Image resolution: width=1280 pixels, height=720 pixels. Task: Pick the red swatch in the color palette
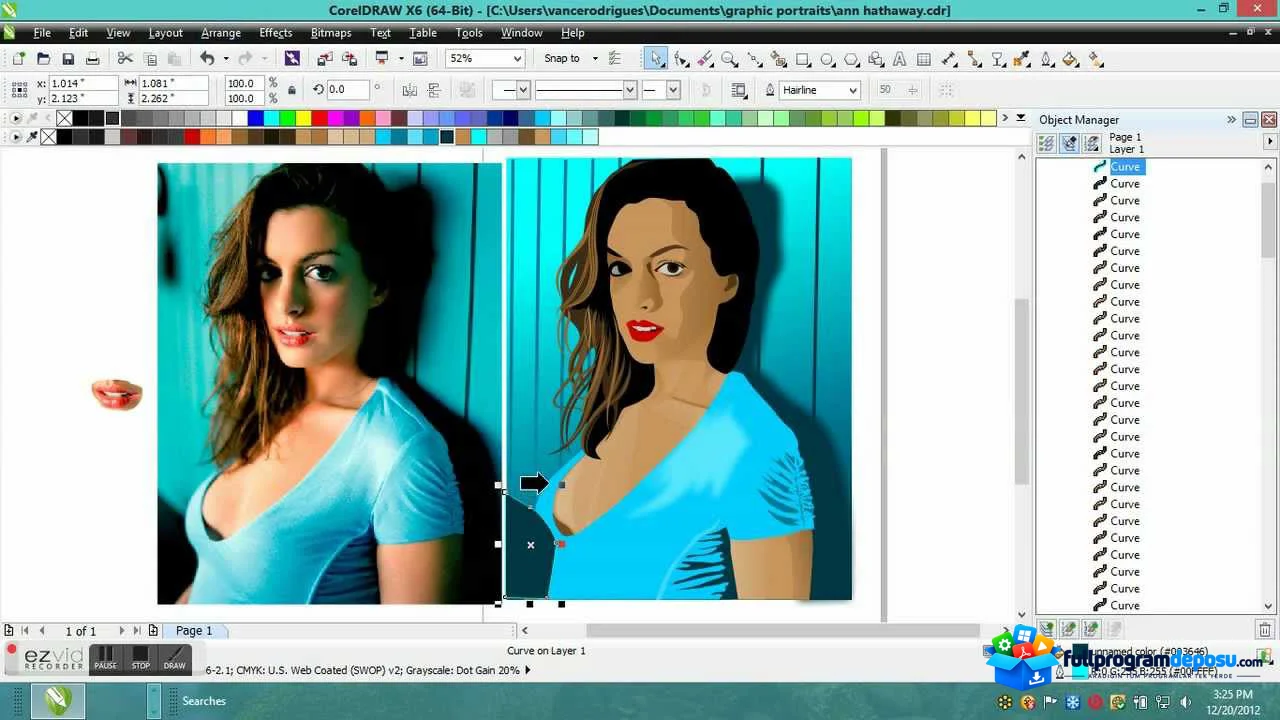pos(320,119)
